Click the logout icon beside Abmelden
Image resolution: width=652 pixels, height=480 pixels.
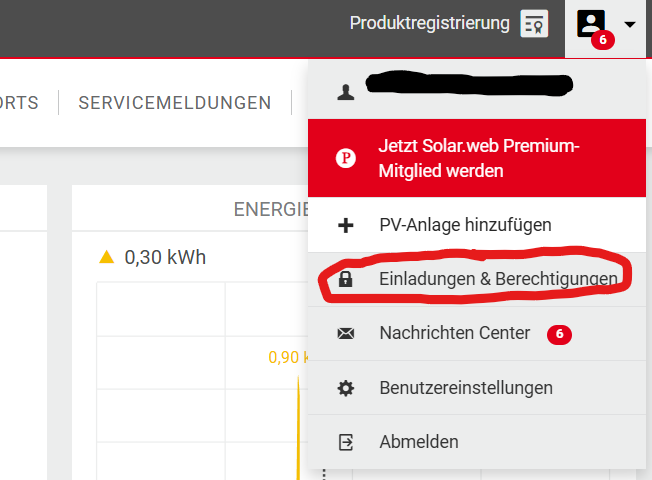tap(346, 442)
